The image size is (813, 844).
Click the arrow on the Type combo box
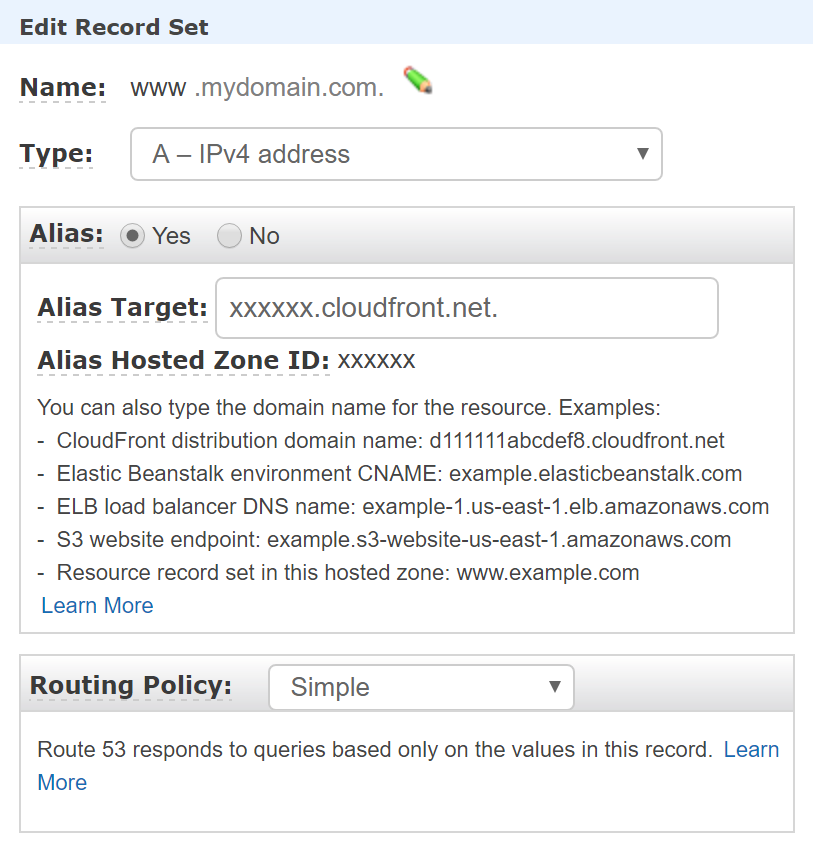tap(642, 153)
